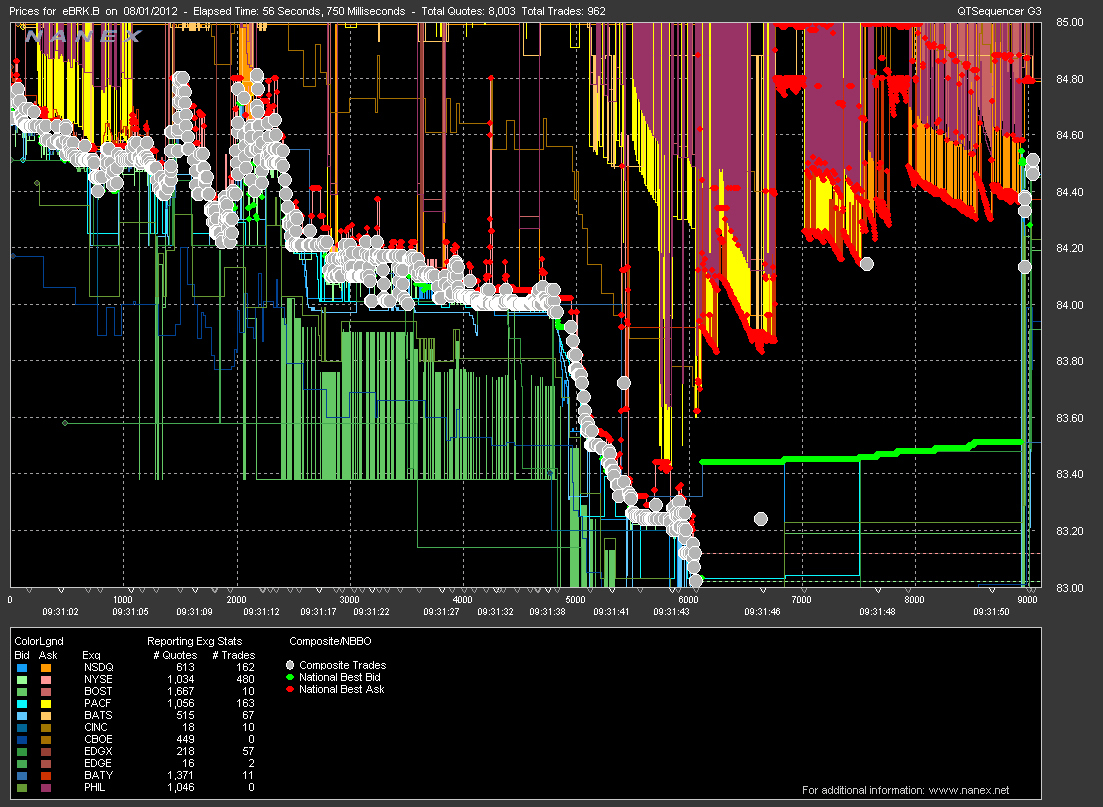Select the 5000 tick on the x-axis
Image resolution: width=1103 pixels, height=807 pixels.
pyautogui.click(x=575, y=600)
